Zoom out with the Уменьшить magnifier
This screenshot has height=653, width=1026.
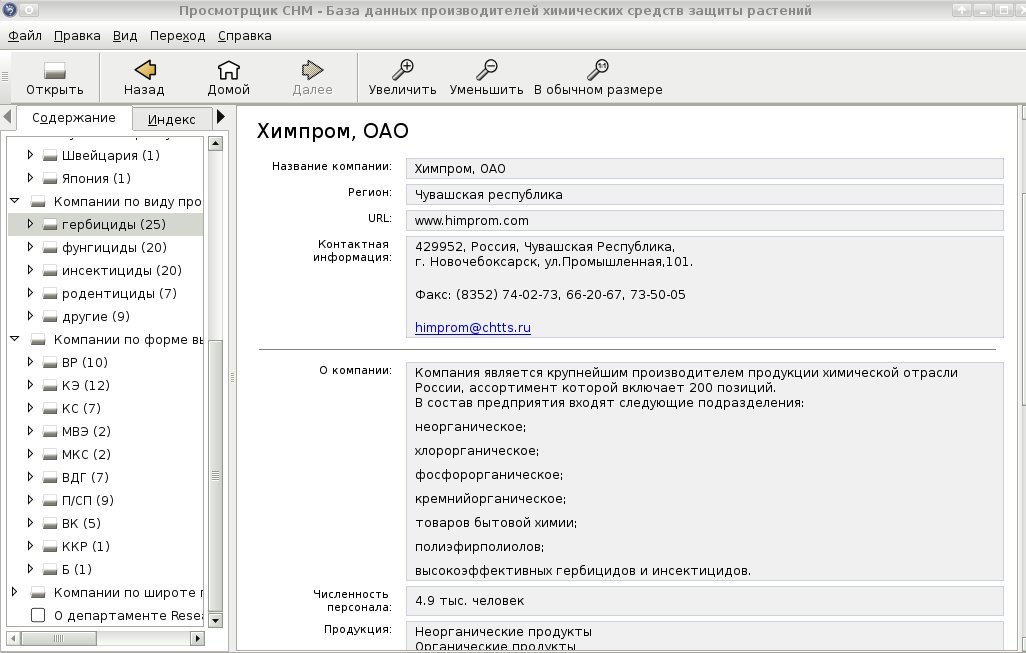(486, 69)
